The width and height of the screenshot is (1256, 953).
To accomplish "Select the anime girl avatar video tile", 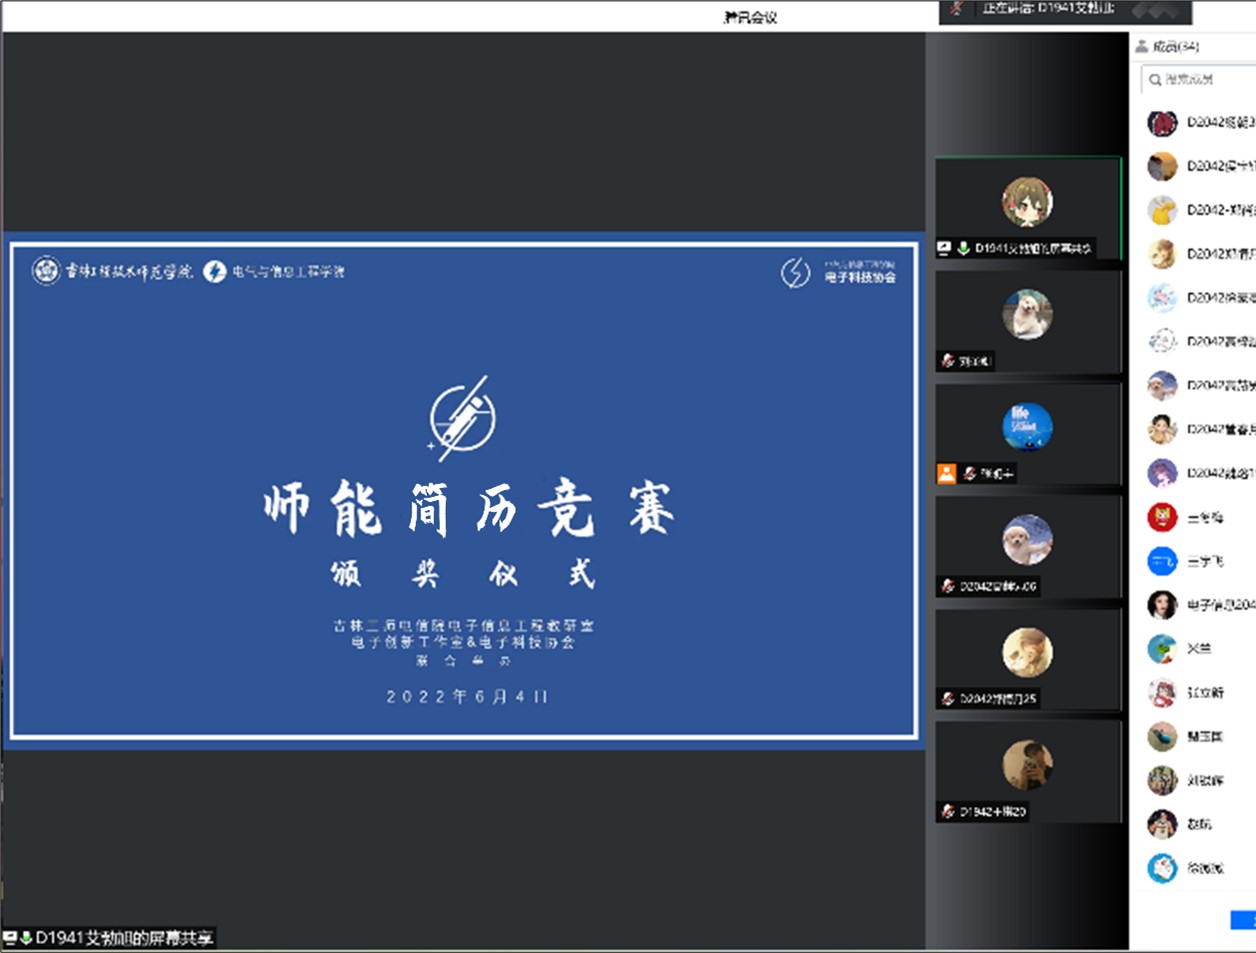I will click(1027, 203).
